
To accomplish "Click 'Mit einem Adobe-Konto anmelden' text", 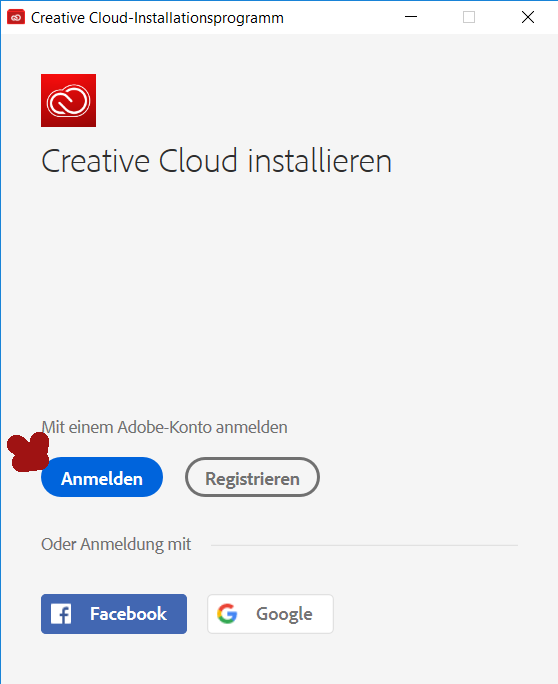I will tap(164, 427).
